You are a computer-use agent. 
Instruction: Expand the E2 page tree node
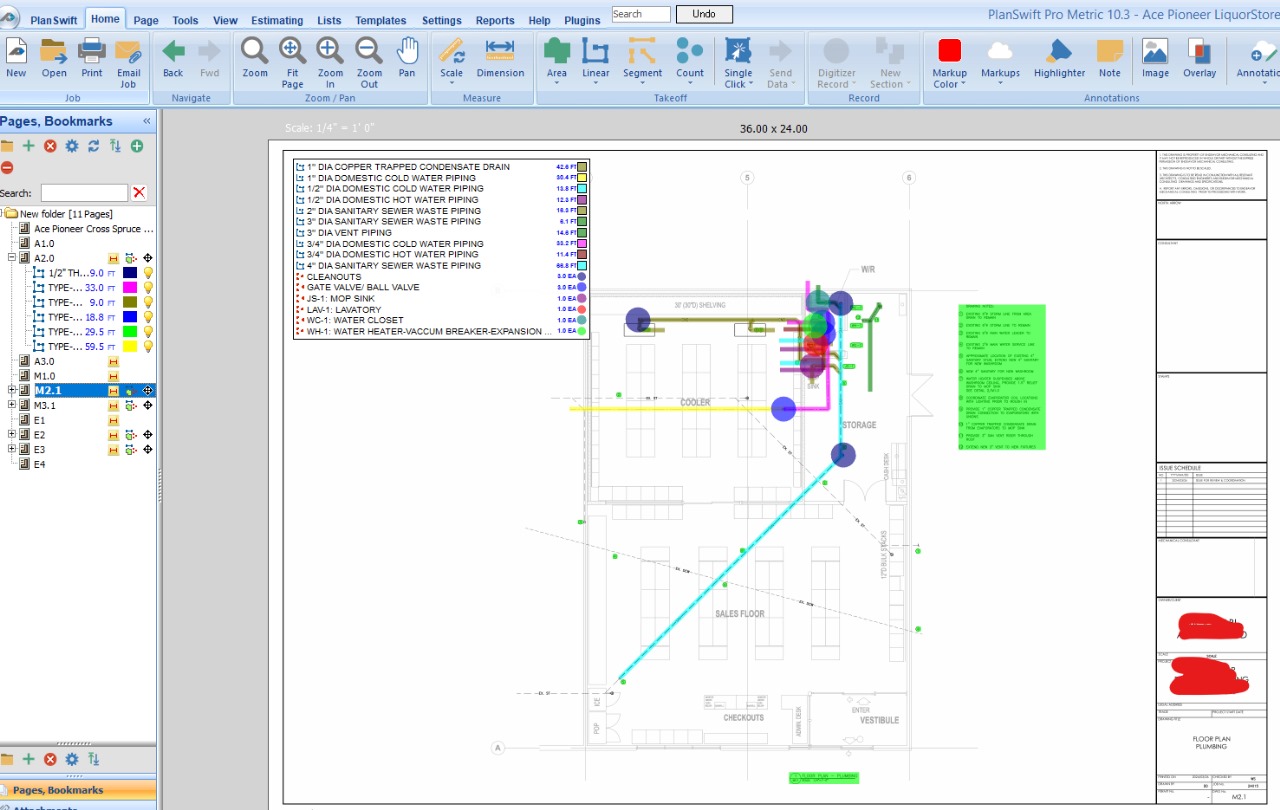[12, 435]
